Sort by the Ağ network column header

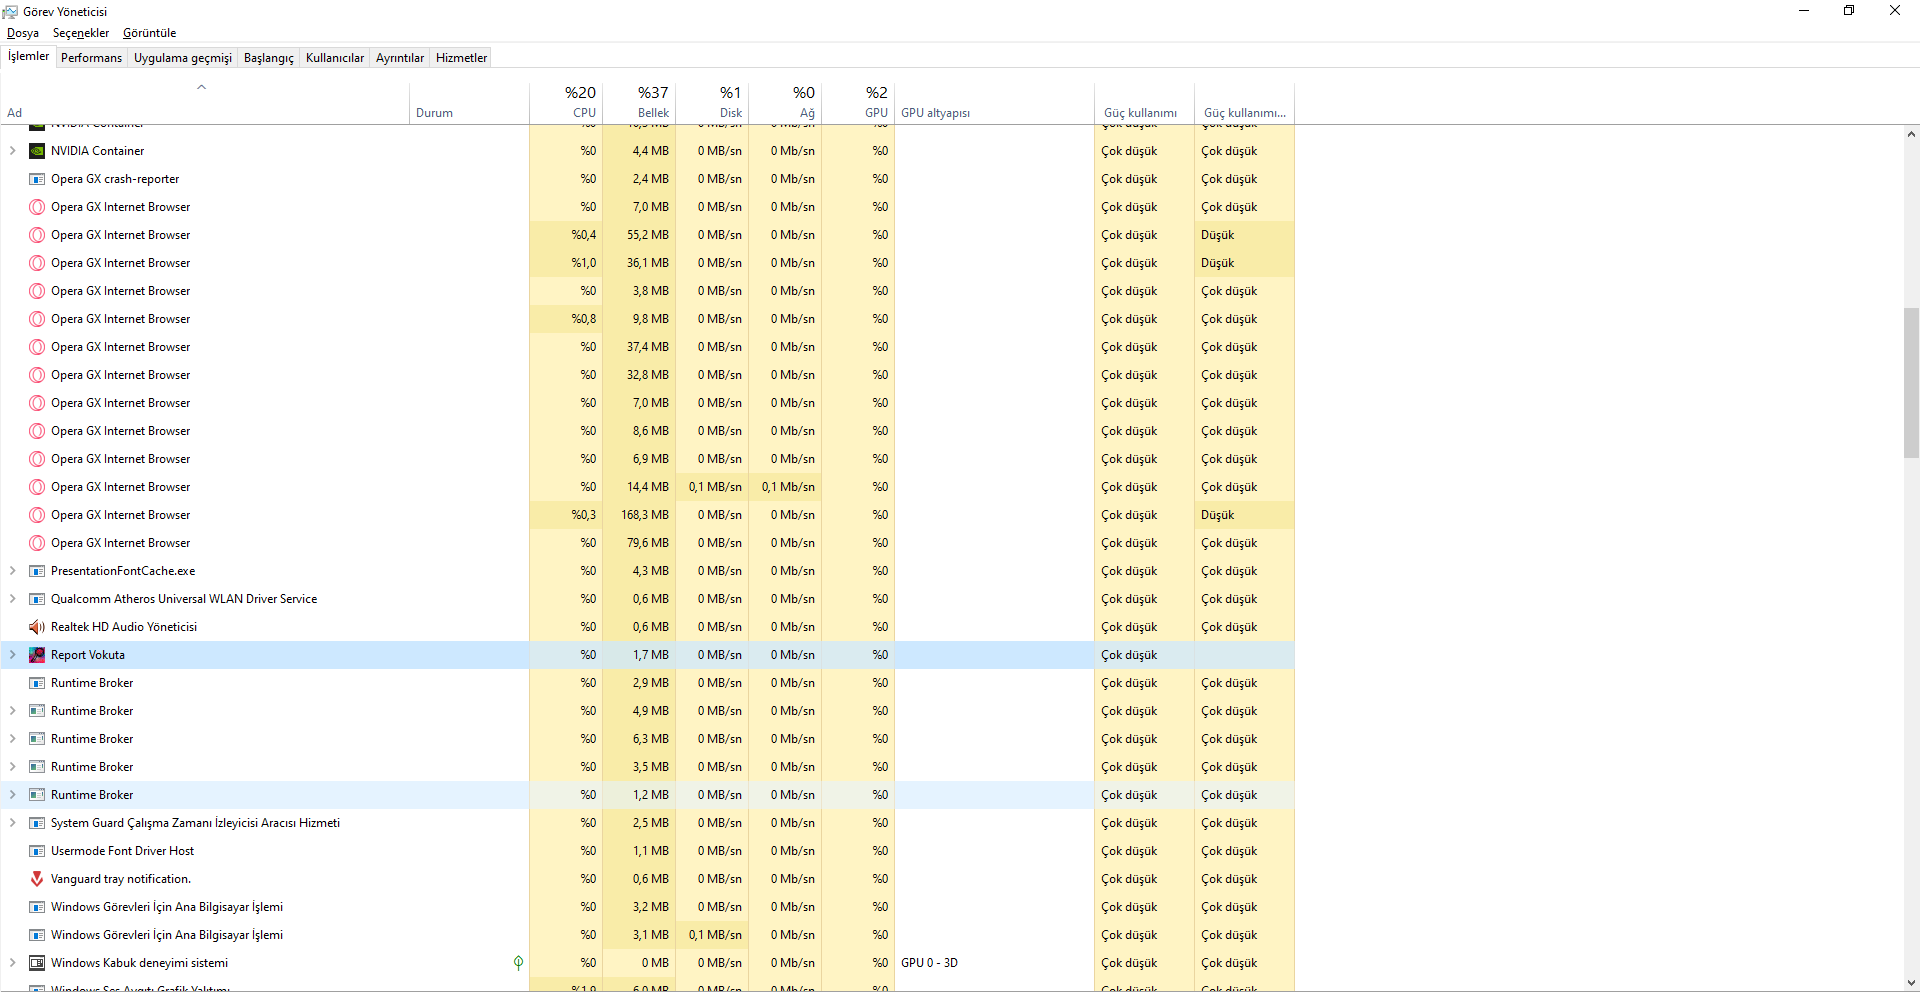point(785,103)
